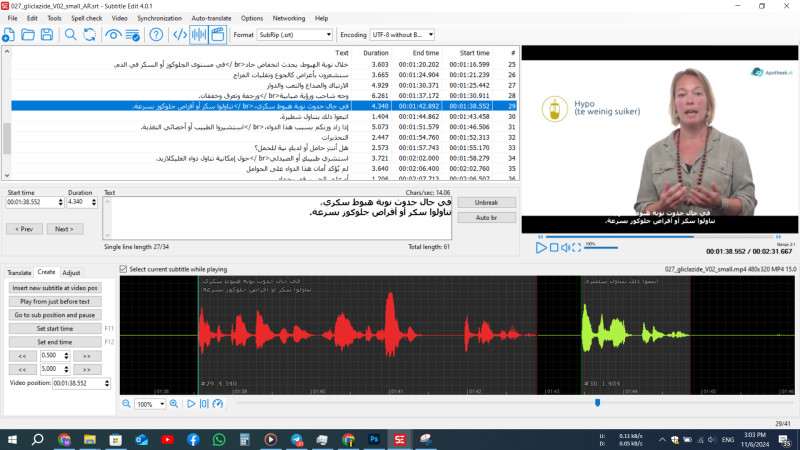Toggle the waveform view toolbar button

pyautogui.click(x=199, y=35)
